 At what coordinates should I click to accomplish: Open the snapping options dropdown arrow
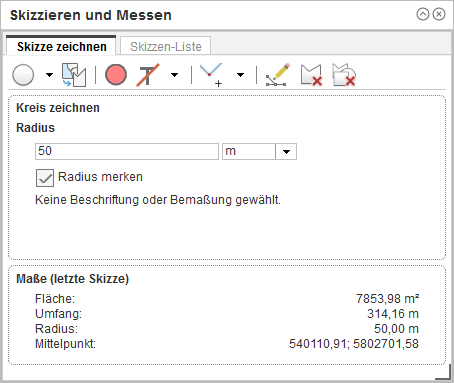coord(240,75)
